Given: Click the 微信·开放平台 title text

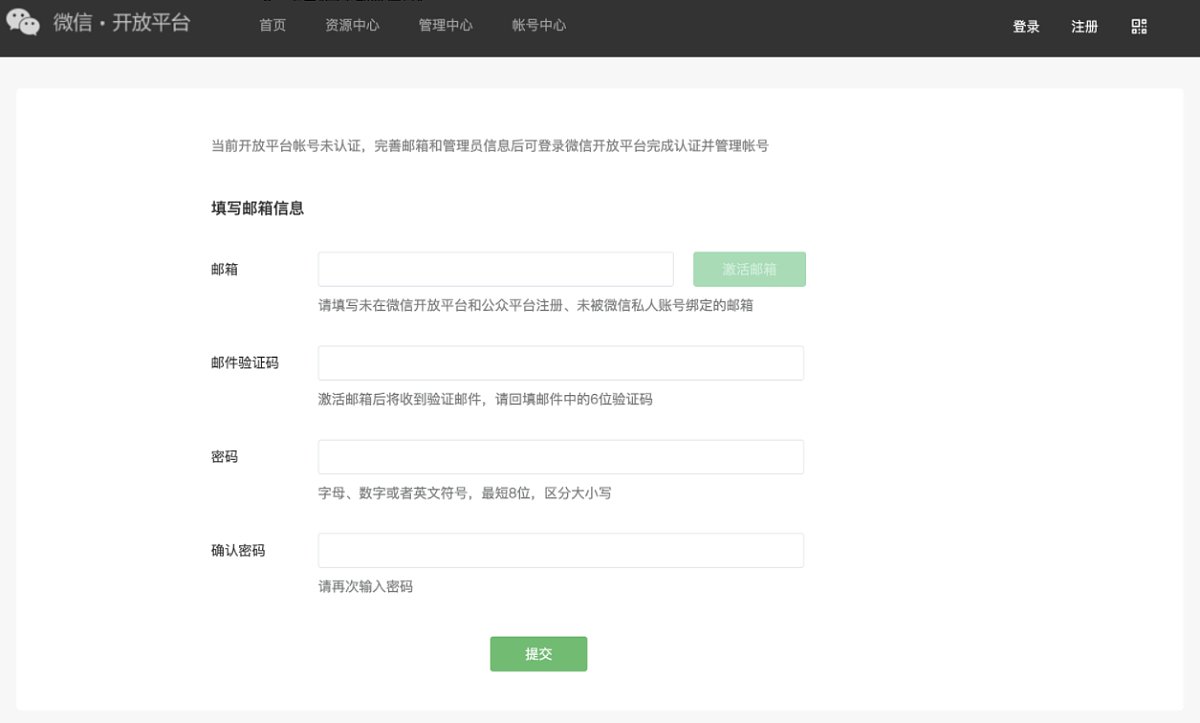Looking at the screenshot, I should 122,22.
